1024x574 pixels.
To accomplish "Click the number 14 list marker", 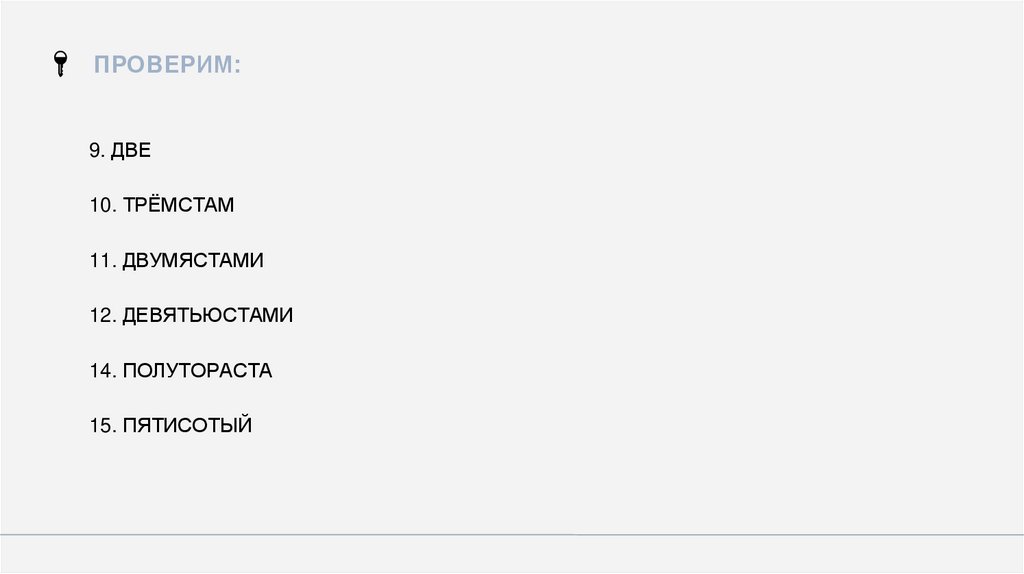I will click(101, 371).
